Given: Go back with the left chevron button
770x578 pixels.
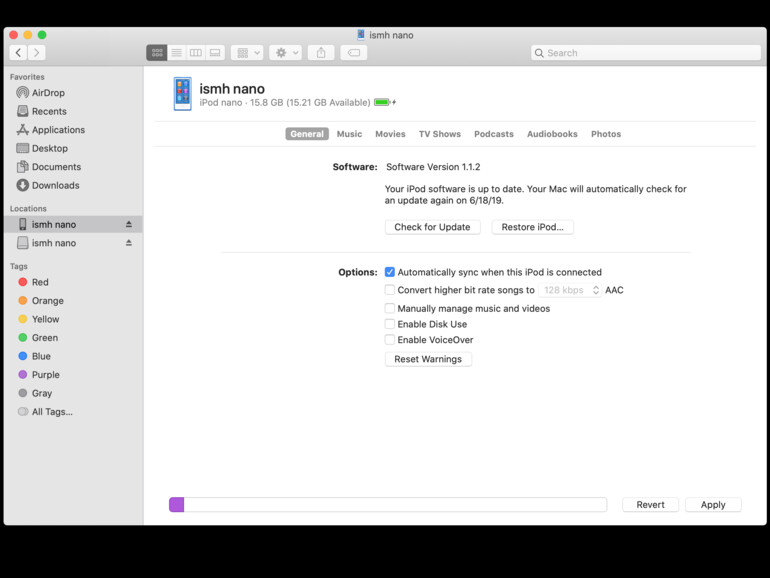Looking at the screenshot, I should (x=18, y=53).
